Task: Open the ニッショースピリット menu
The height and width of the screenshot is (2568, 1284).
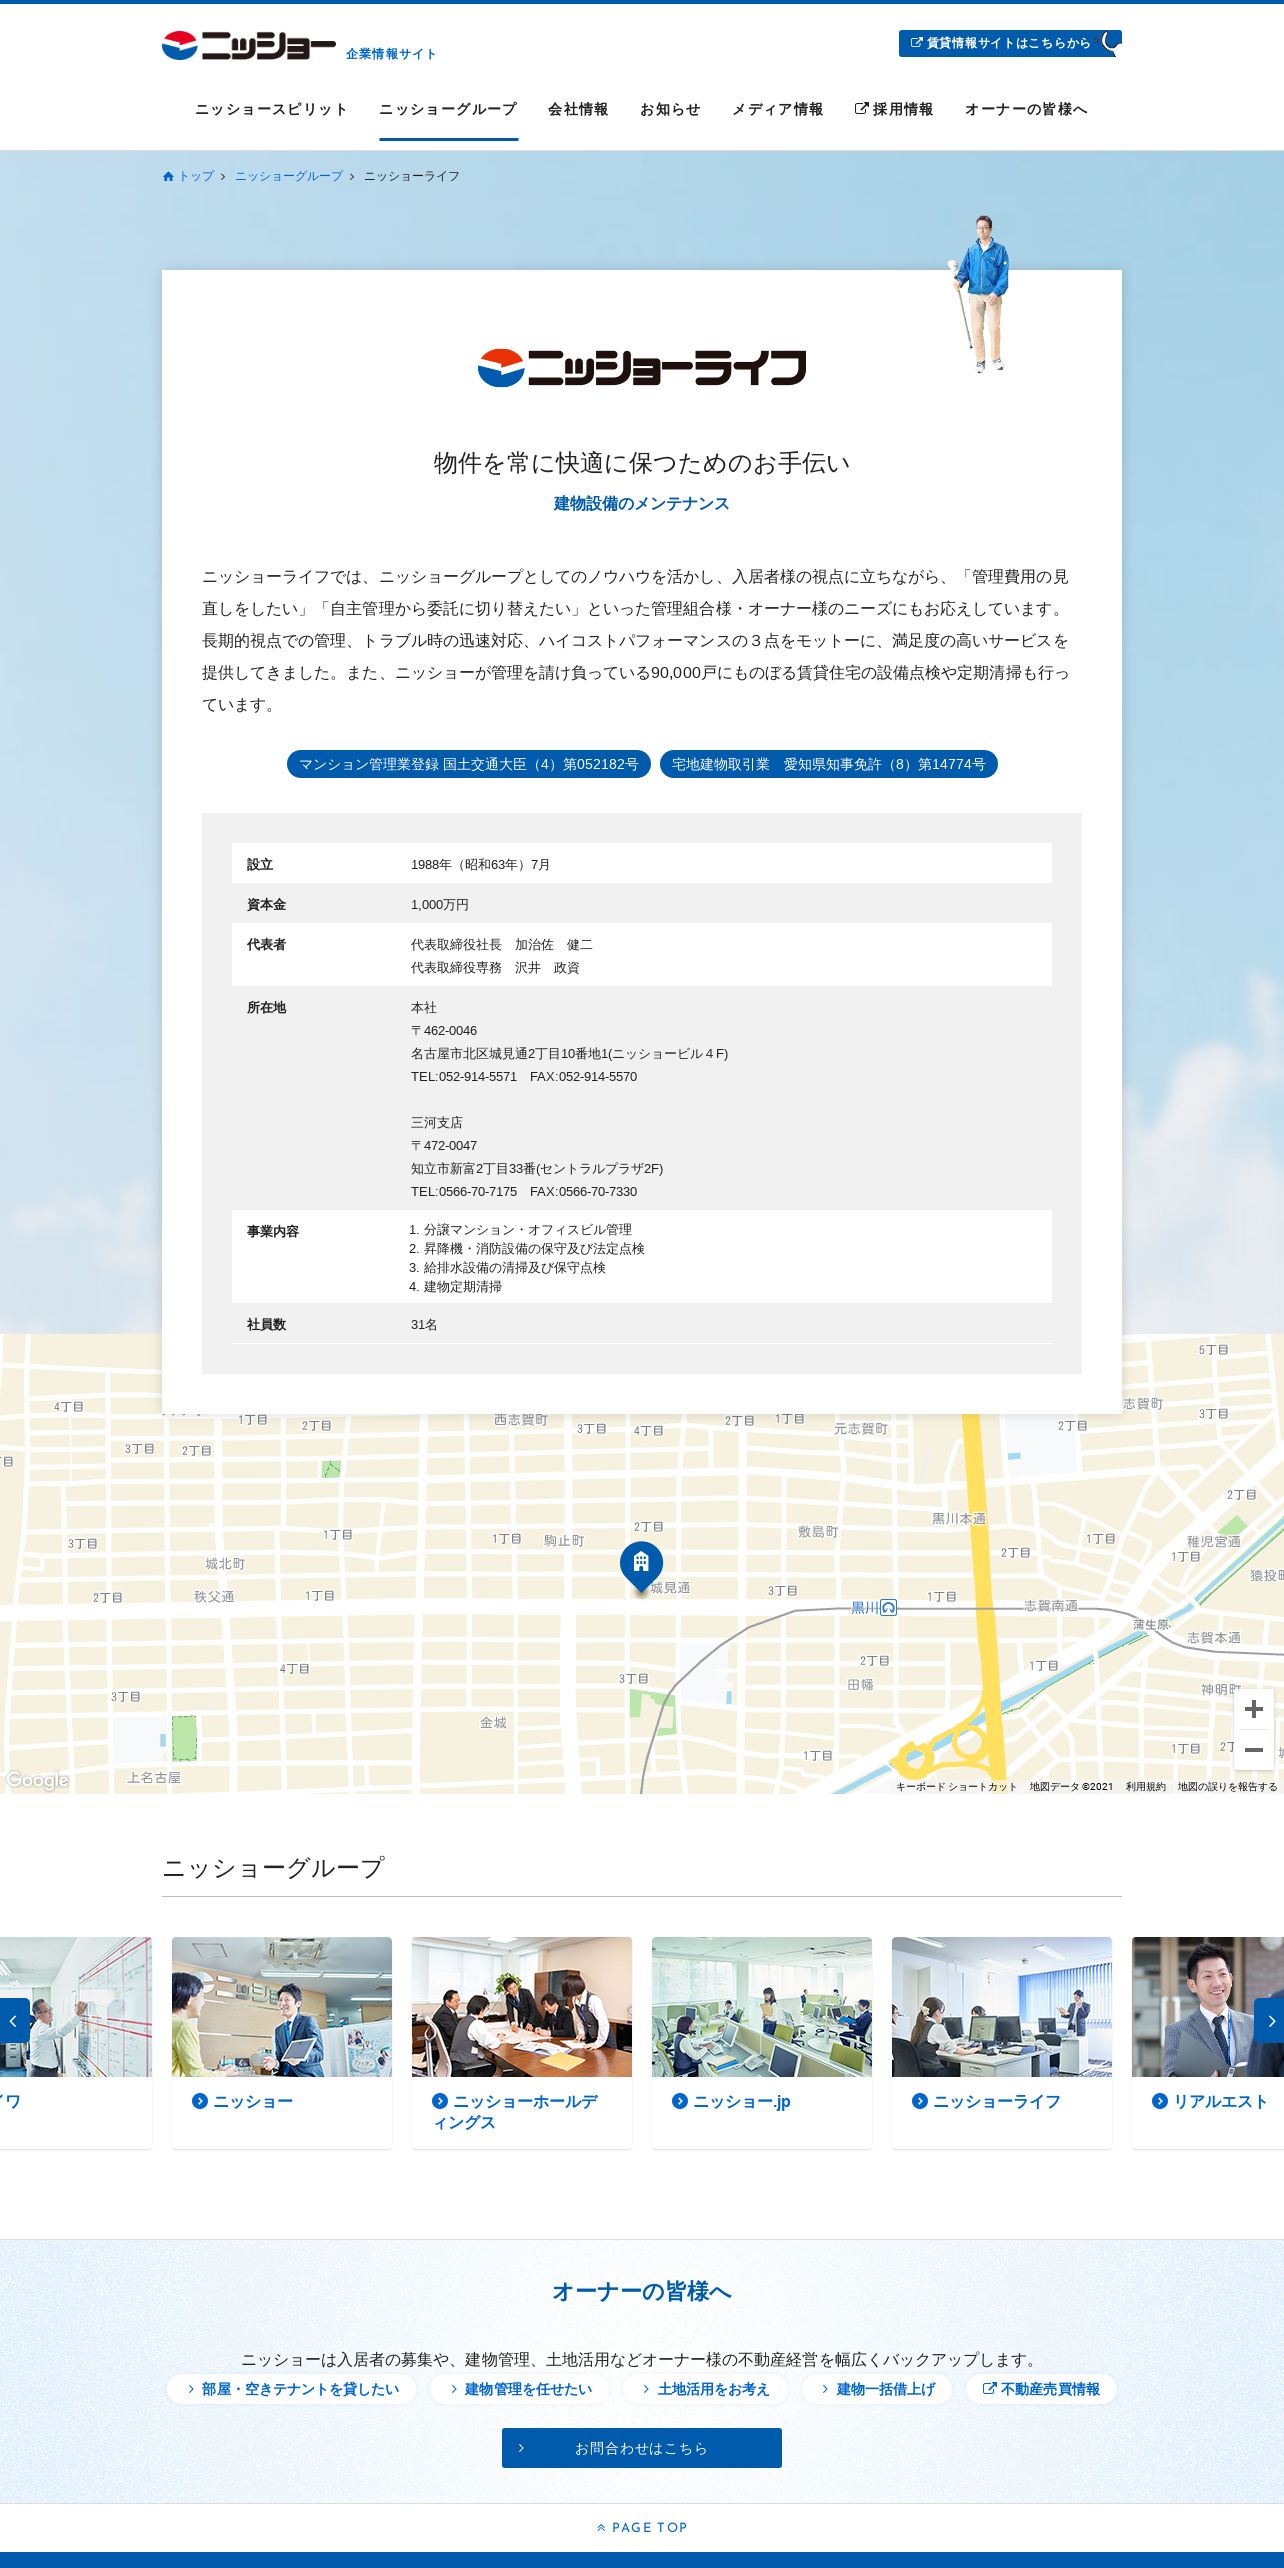Action: point(271,109)
